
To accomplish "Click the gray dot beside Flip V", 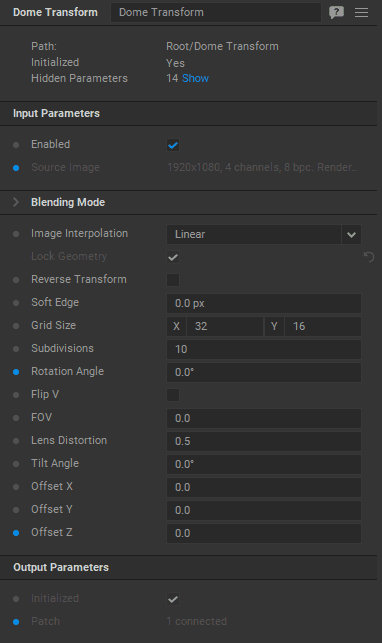I will pyautogui.click(x=16, y=395).
